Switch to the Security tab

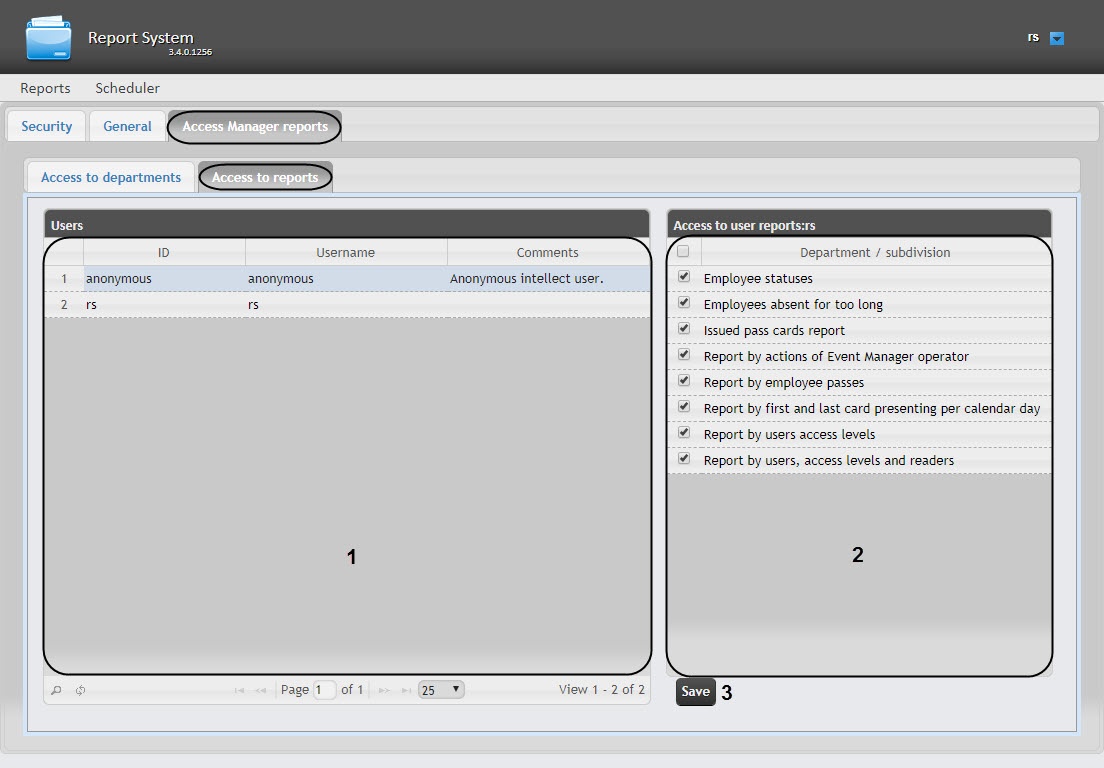47,127
